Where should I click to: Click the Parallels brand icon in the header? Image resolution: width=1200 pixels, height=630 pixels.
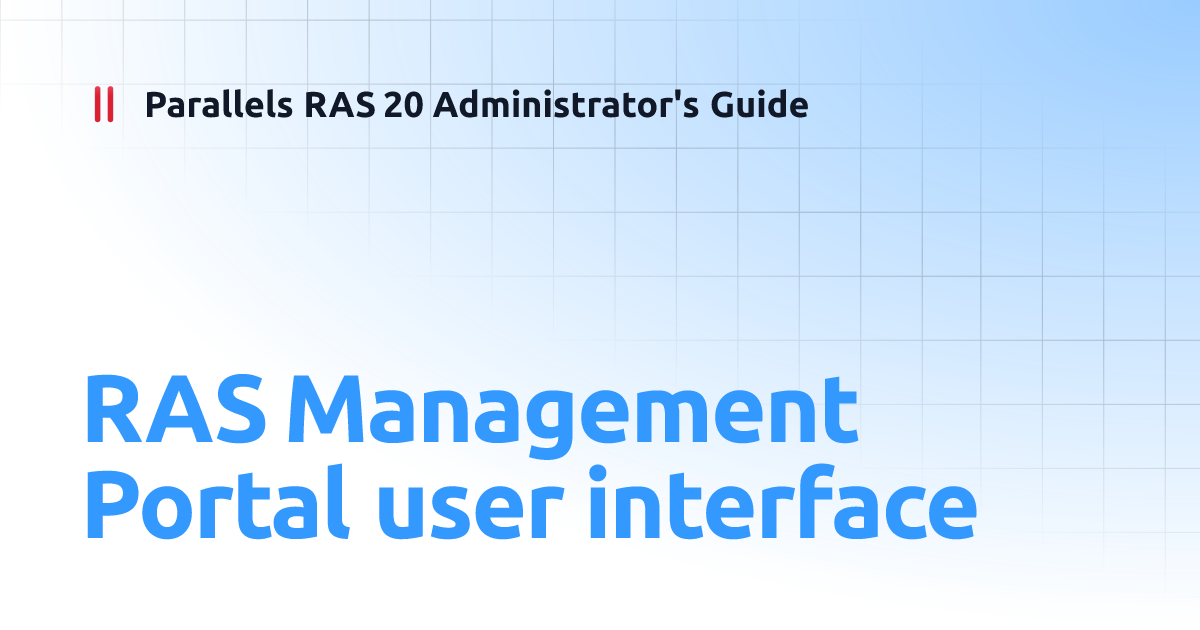(x=104, y=103)
